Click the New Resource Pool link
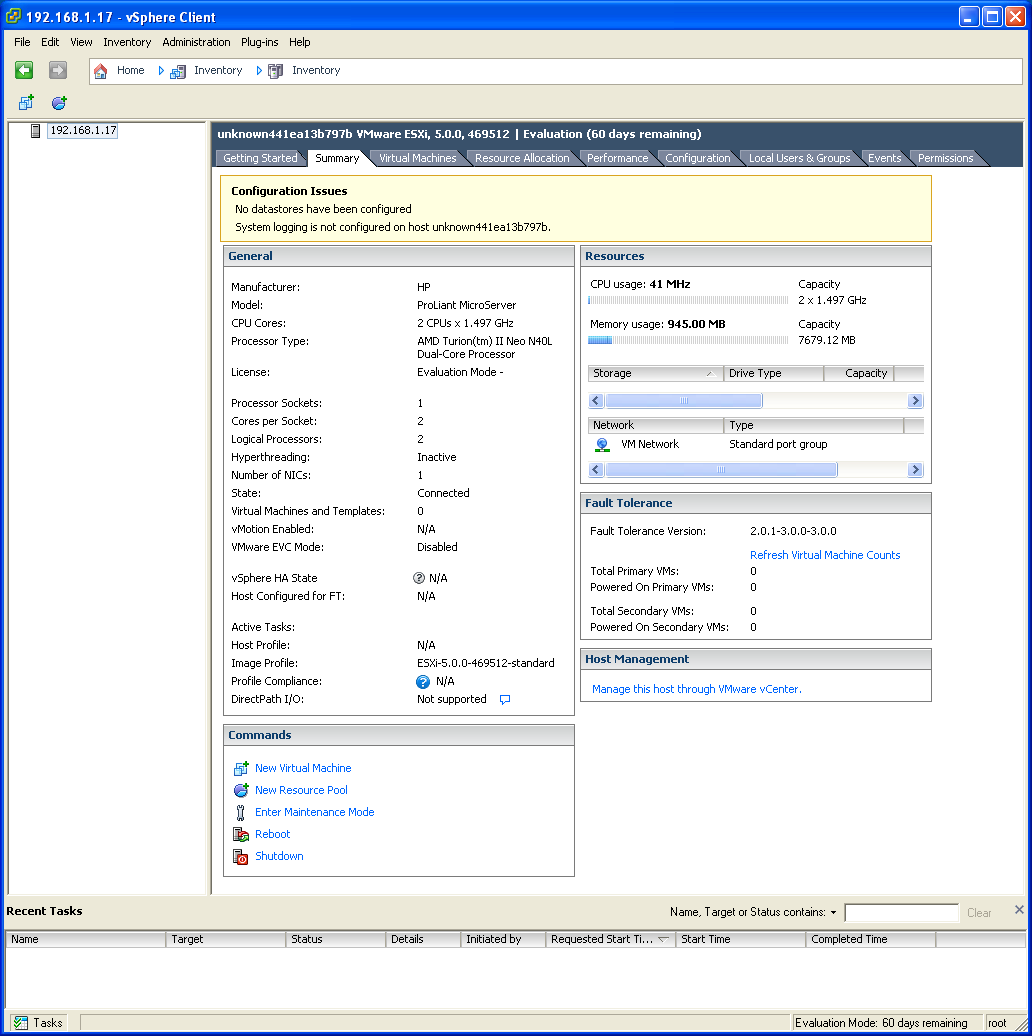Viewport: 1032px width, 1036px height. coord(301,790)
